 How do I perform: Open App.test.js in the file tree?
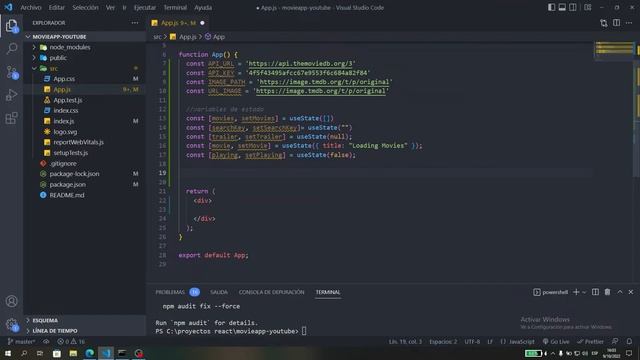pyautogui.click(x=84, y=100)
